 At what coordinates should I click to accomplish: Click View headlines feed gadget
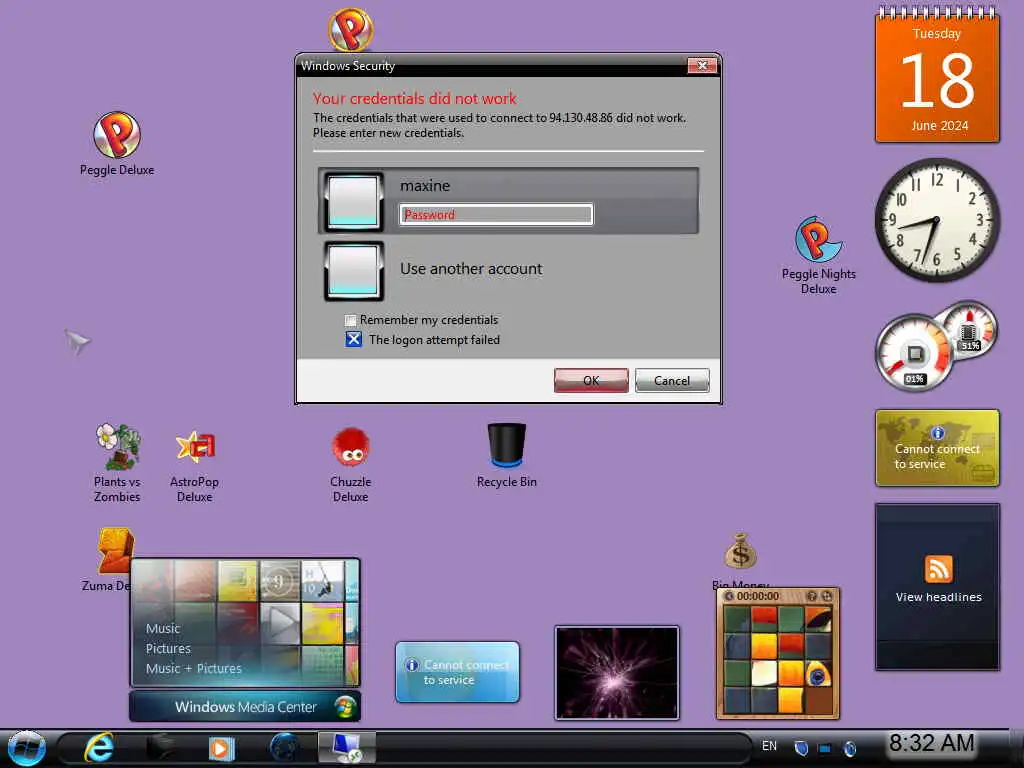click(937, 586)
